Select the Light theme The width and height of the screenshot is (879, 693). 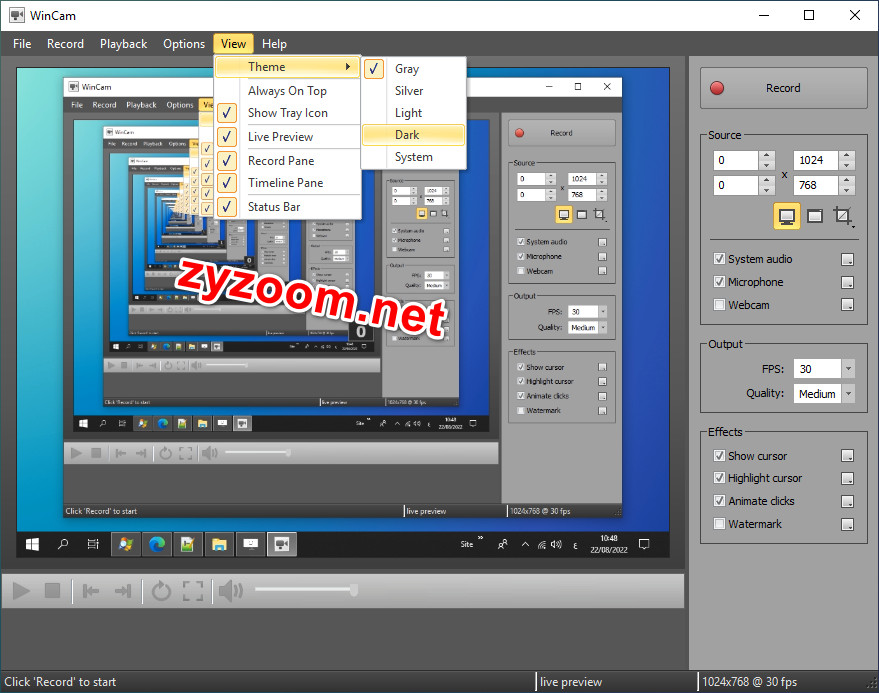[x=414, y=113]
